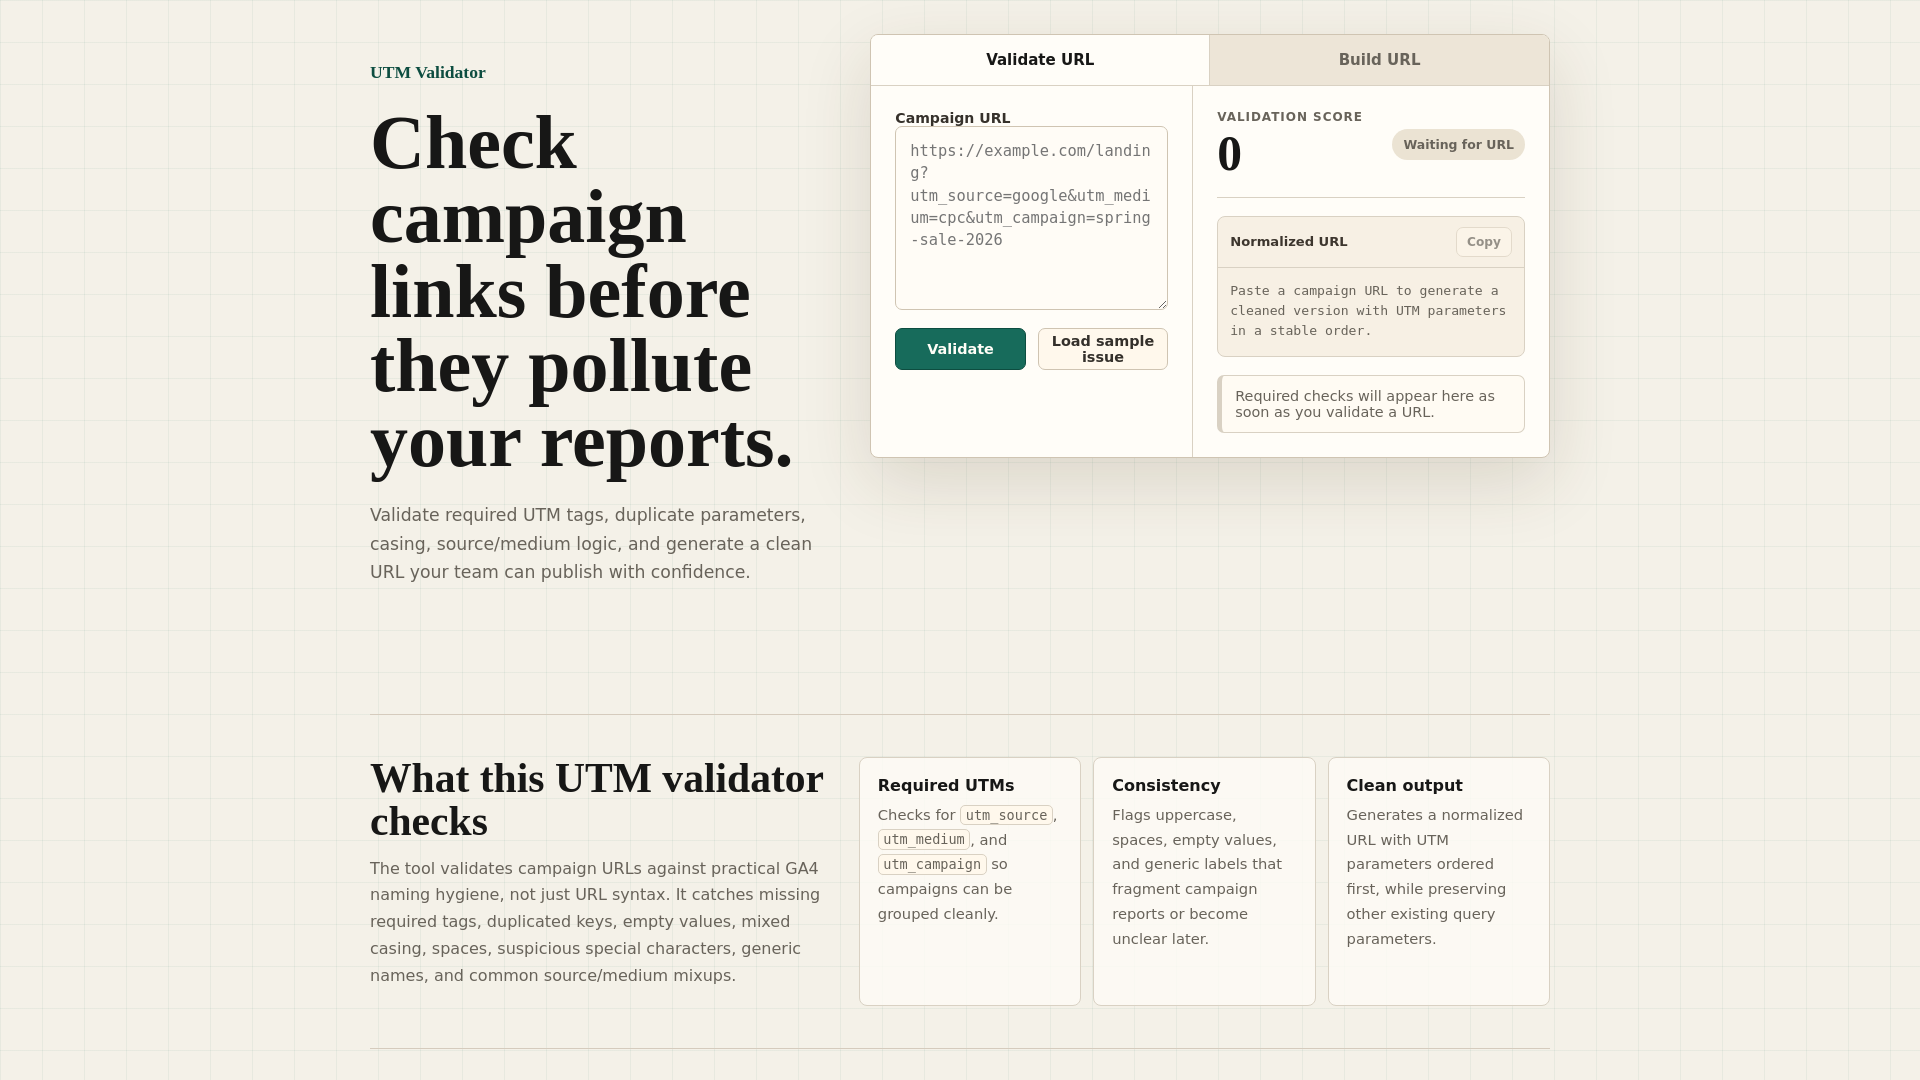The image size is (1920, 1080).
Task: Copy the normalized URL
Action: [x=1483, y=242]
